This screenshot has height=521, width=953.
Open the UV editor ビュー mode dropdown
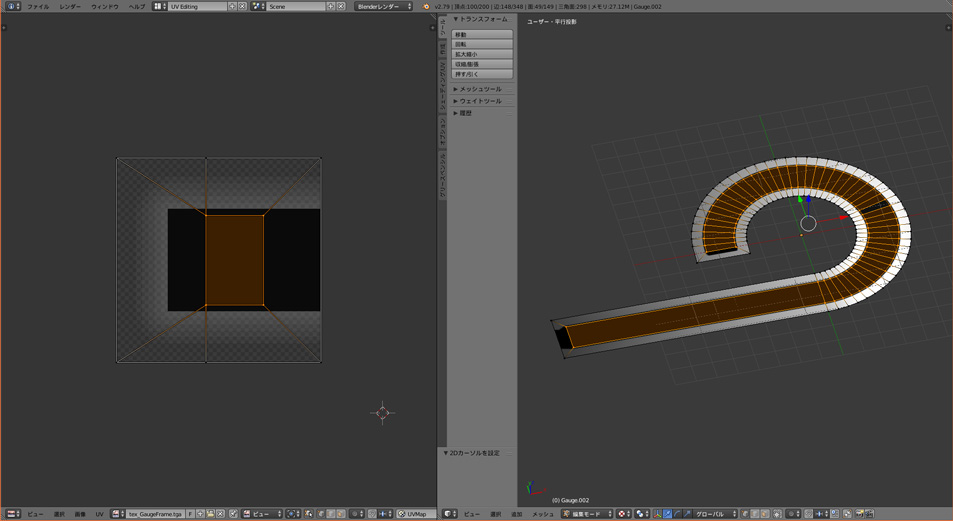coord(263,514)
